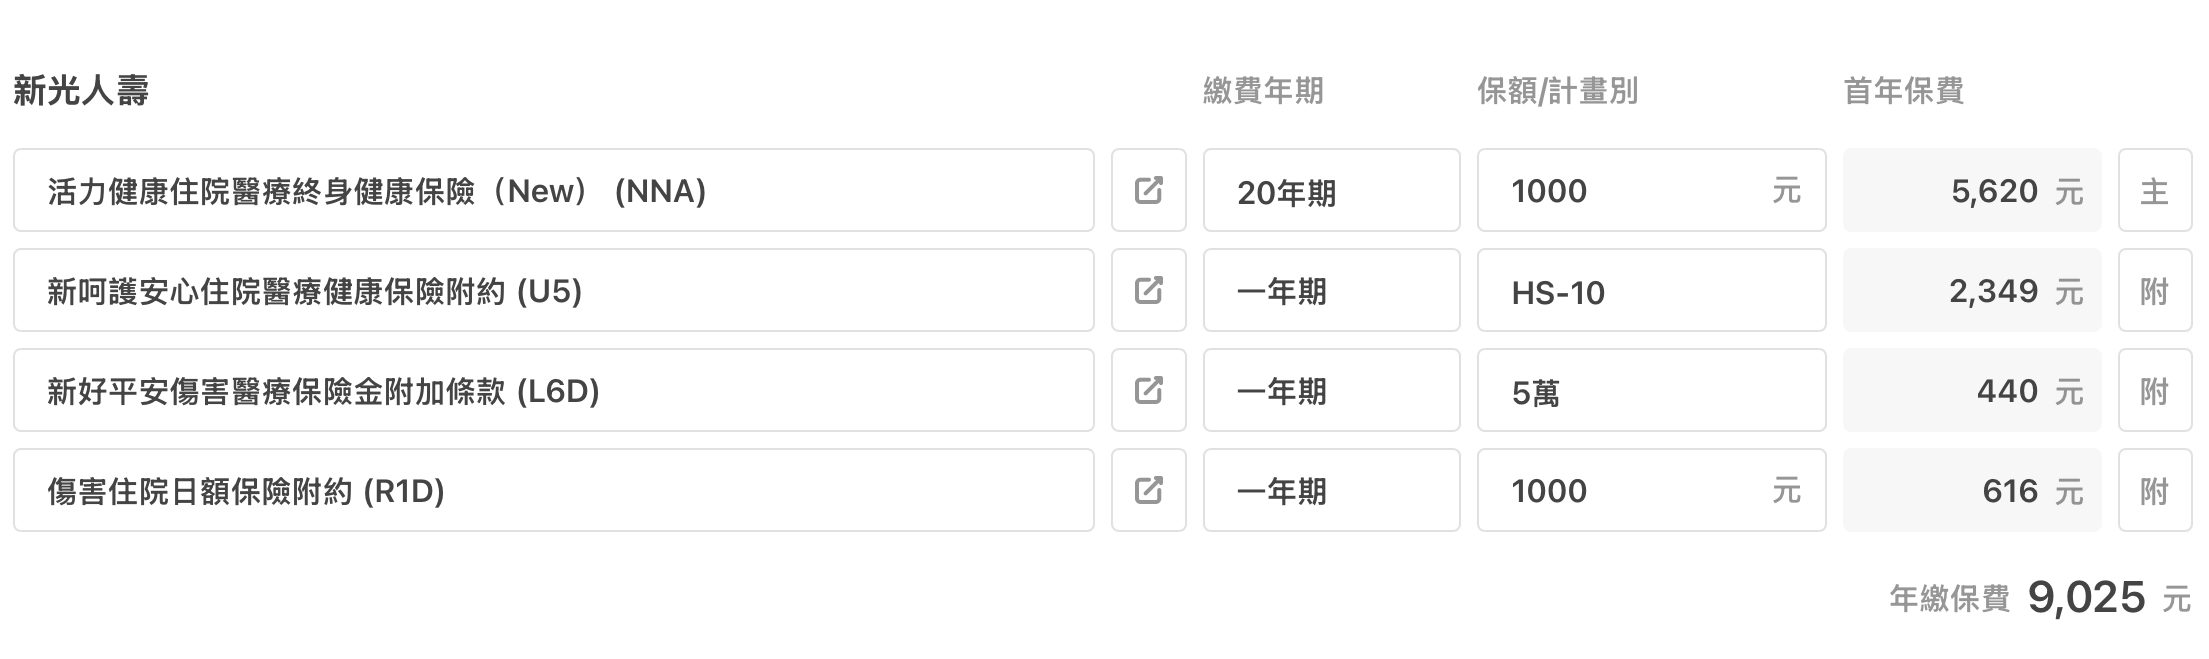
Task: Open external link icon for 傷害住院日額 R1D rider
Action: click(1148, 490)
